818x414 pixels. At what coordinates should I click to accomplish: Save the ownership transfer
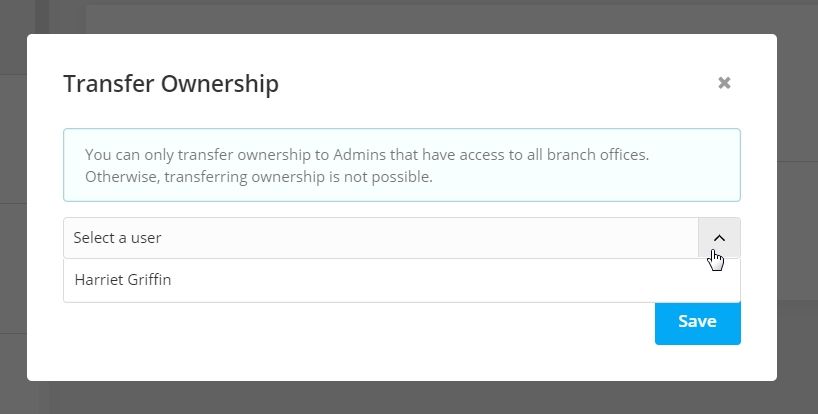697,322
